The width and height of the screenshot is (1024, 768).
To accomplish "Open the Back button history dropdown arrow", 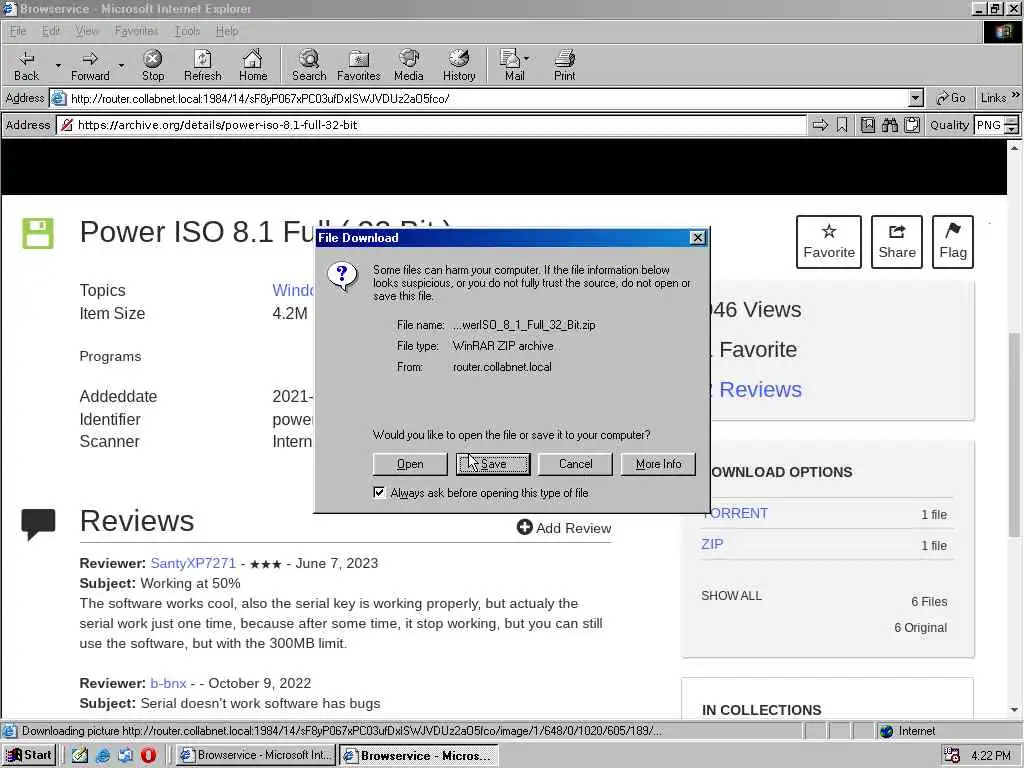I will click(58, 65).
